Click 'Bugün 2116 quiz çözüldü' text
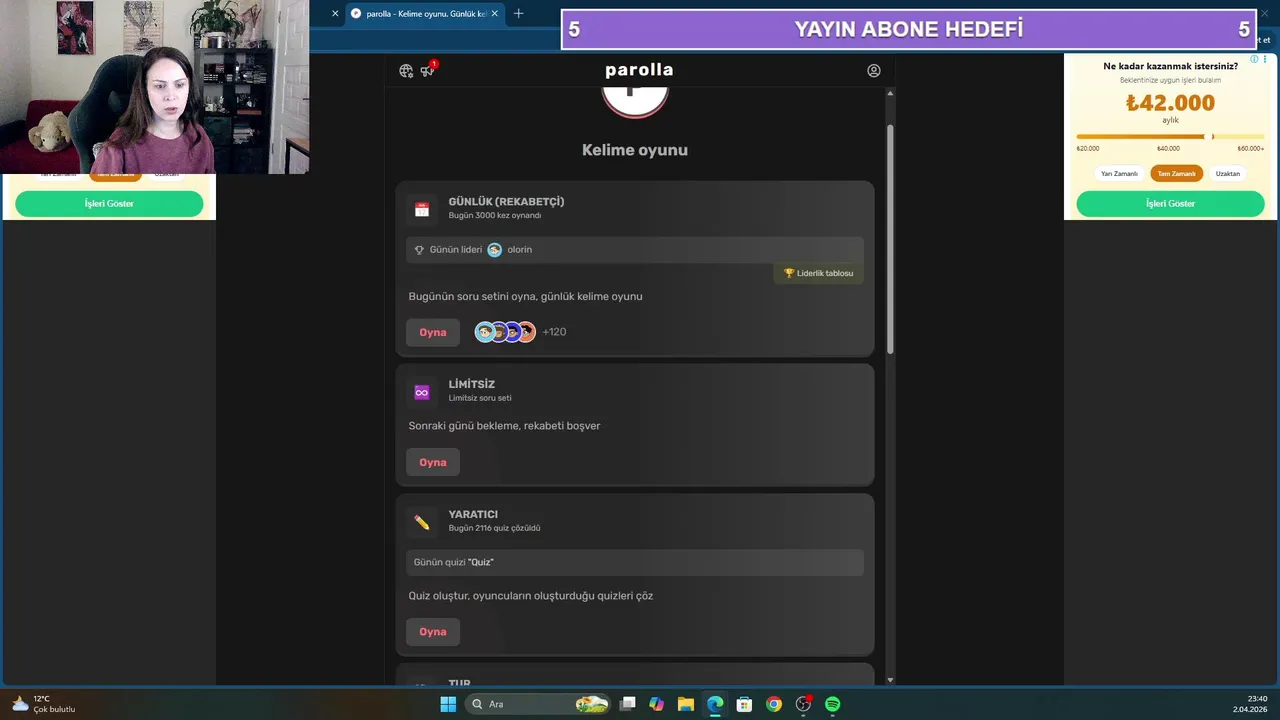 [494, 528]
